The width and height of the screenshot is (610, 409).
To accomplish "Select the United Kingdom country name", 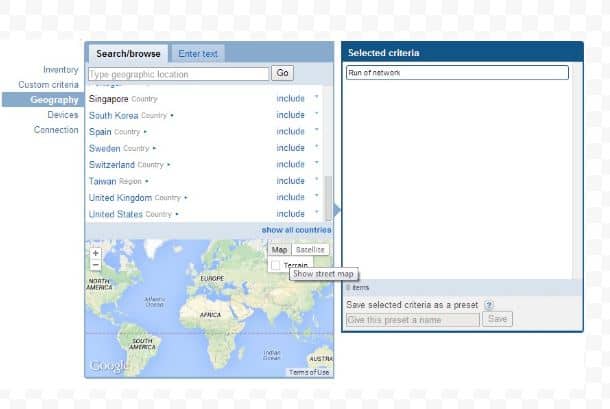I will pos(120,198).
